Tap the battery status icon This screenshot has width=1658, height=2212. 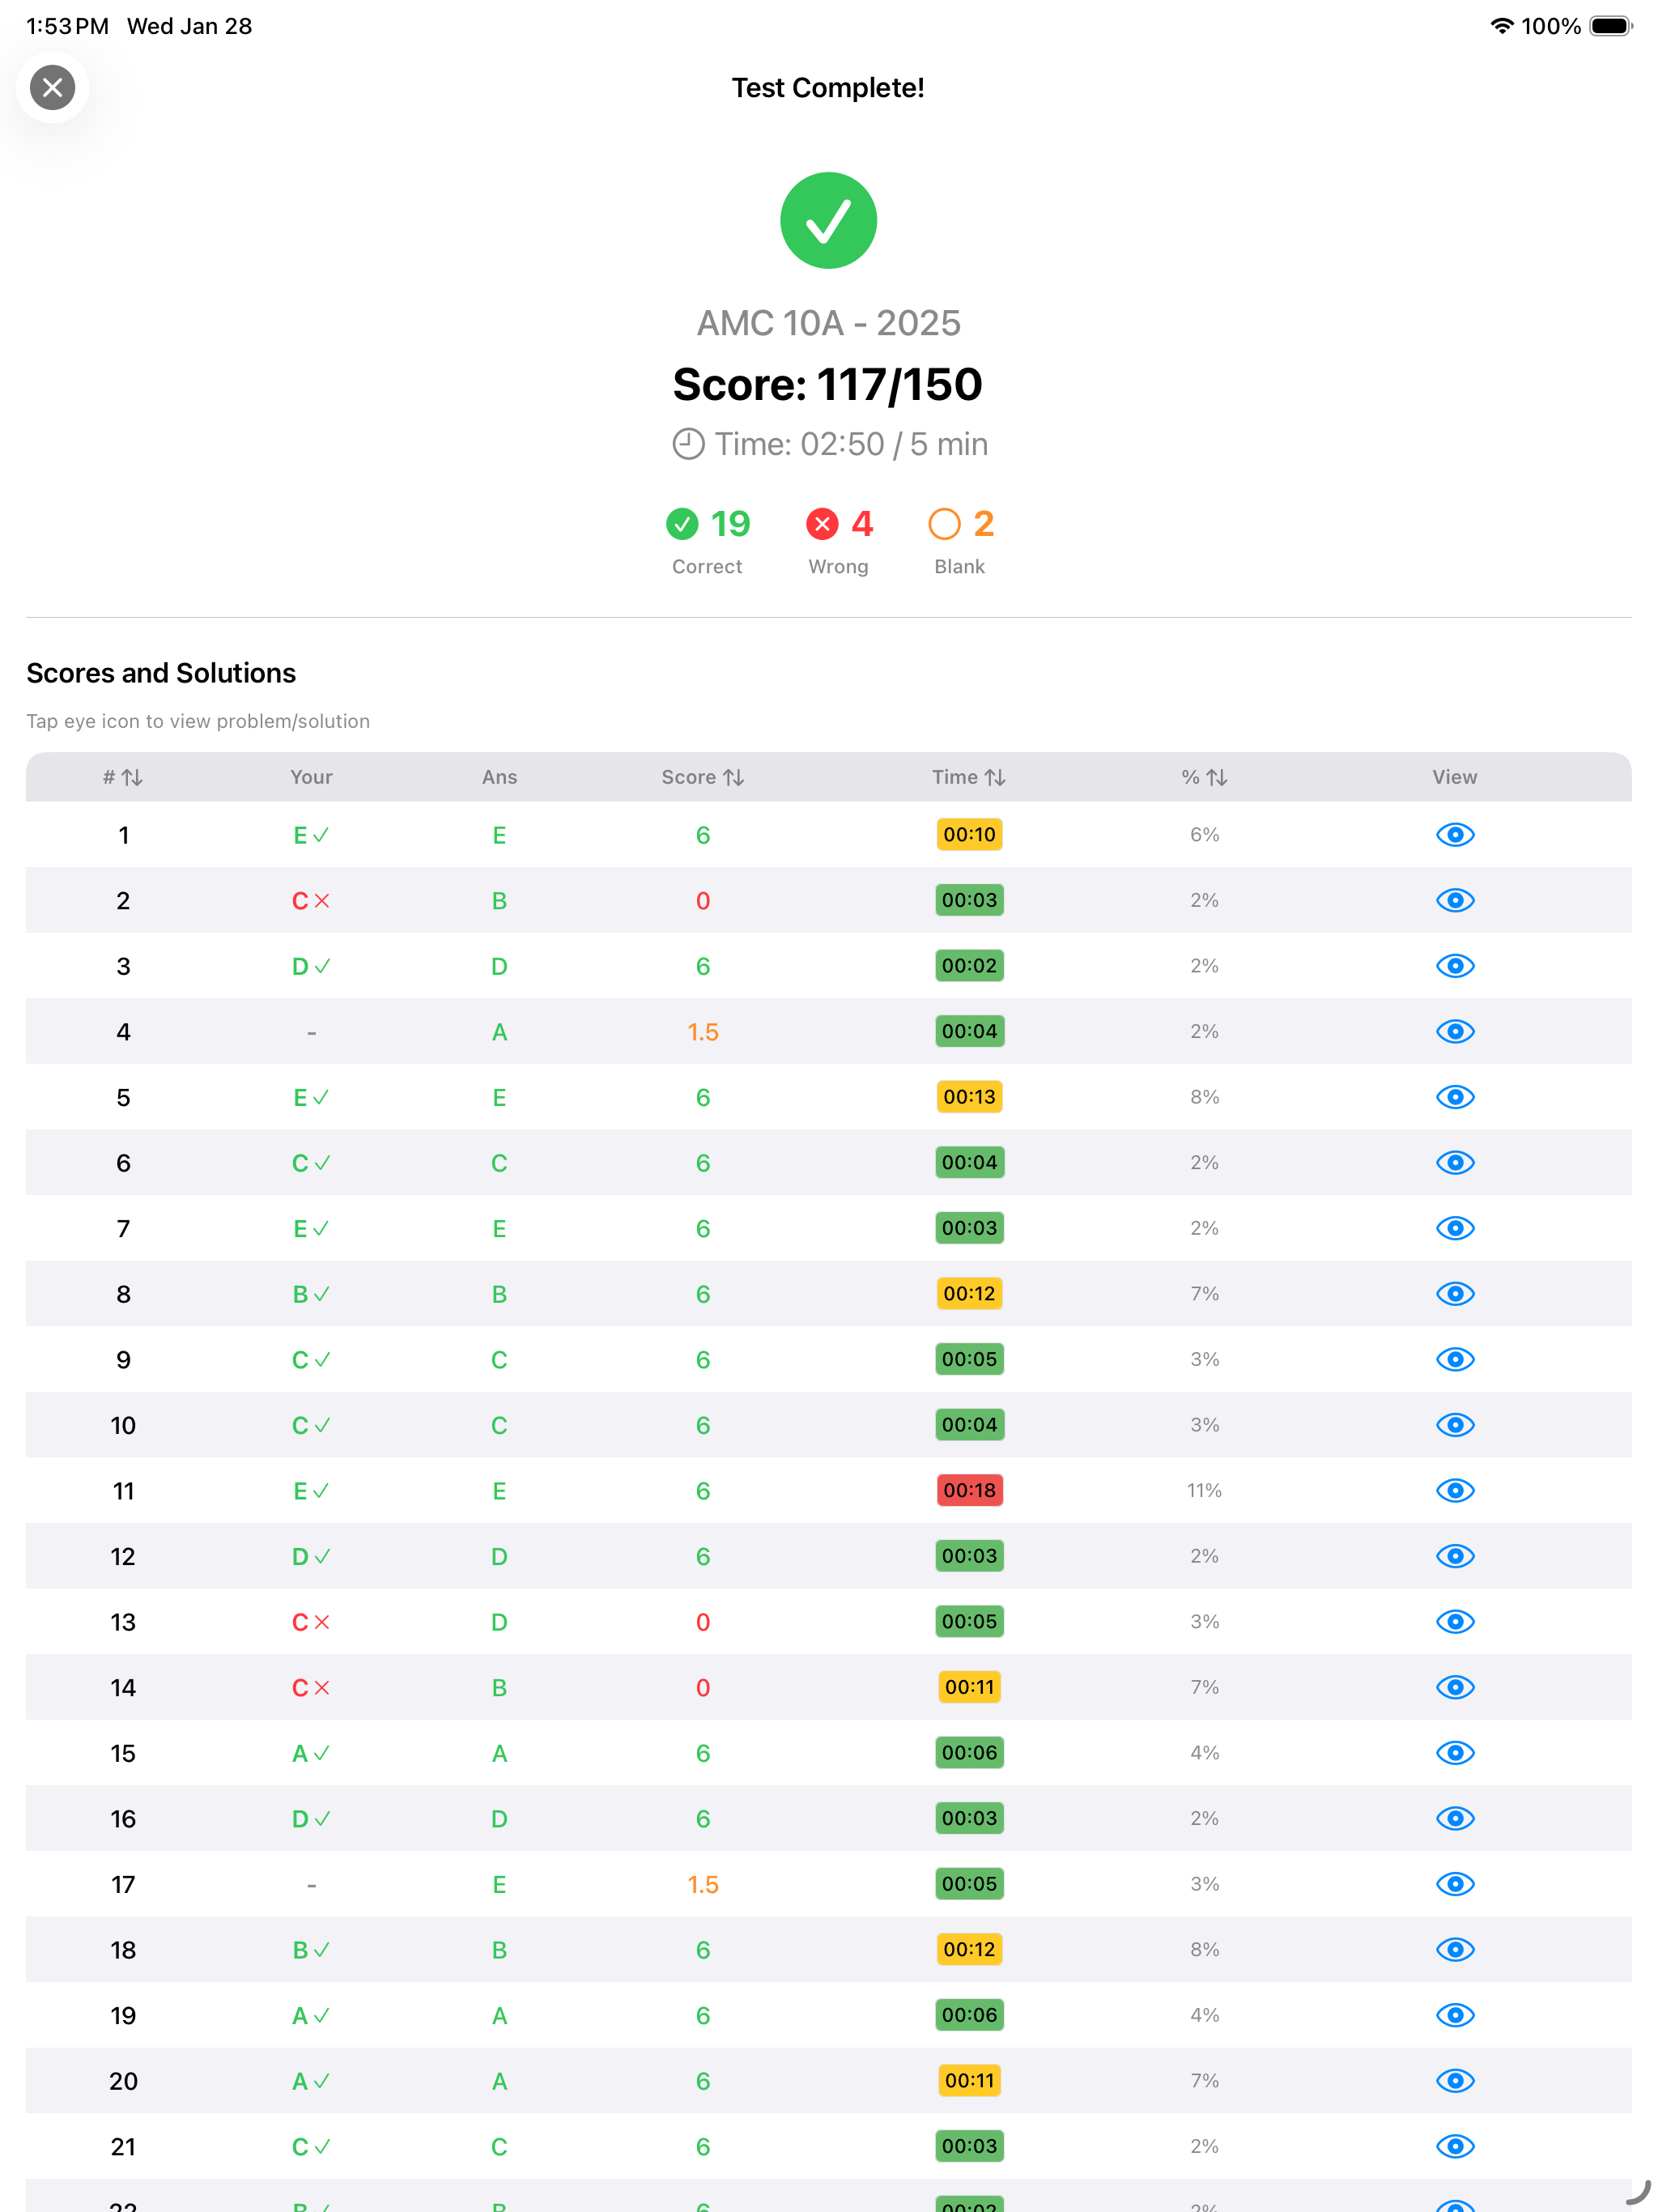coord(1611,26)
